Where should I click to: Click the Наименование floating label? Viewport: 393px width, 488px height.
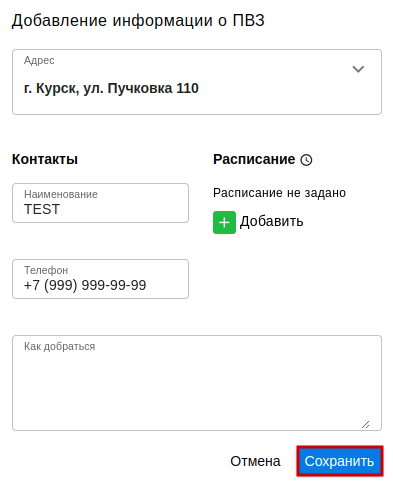[61, 194]
